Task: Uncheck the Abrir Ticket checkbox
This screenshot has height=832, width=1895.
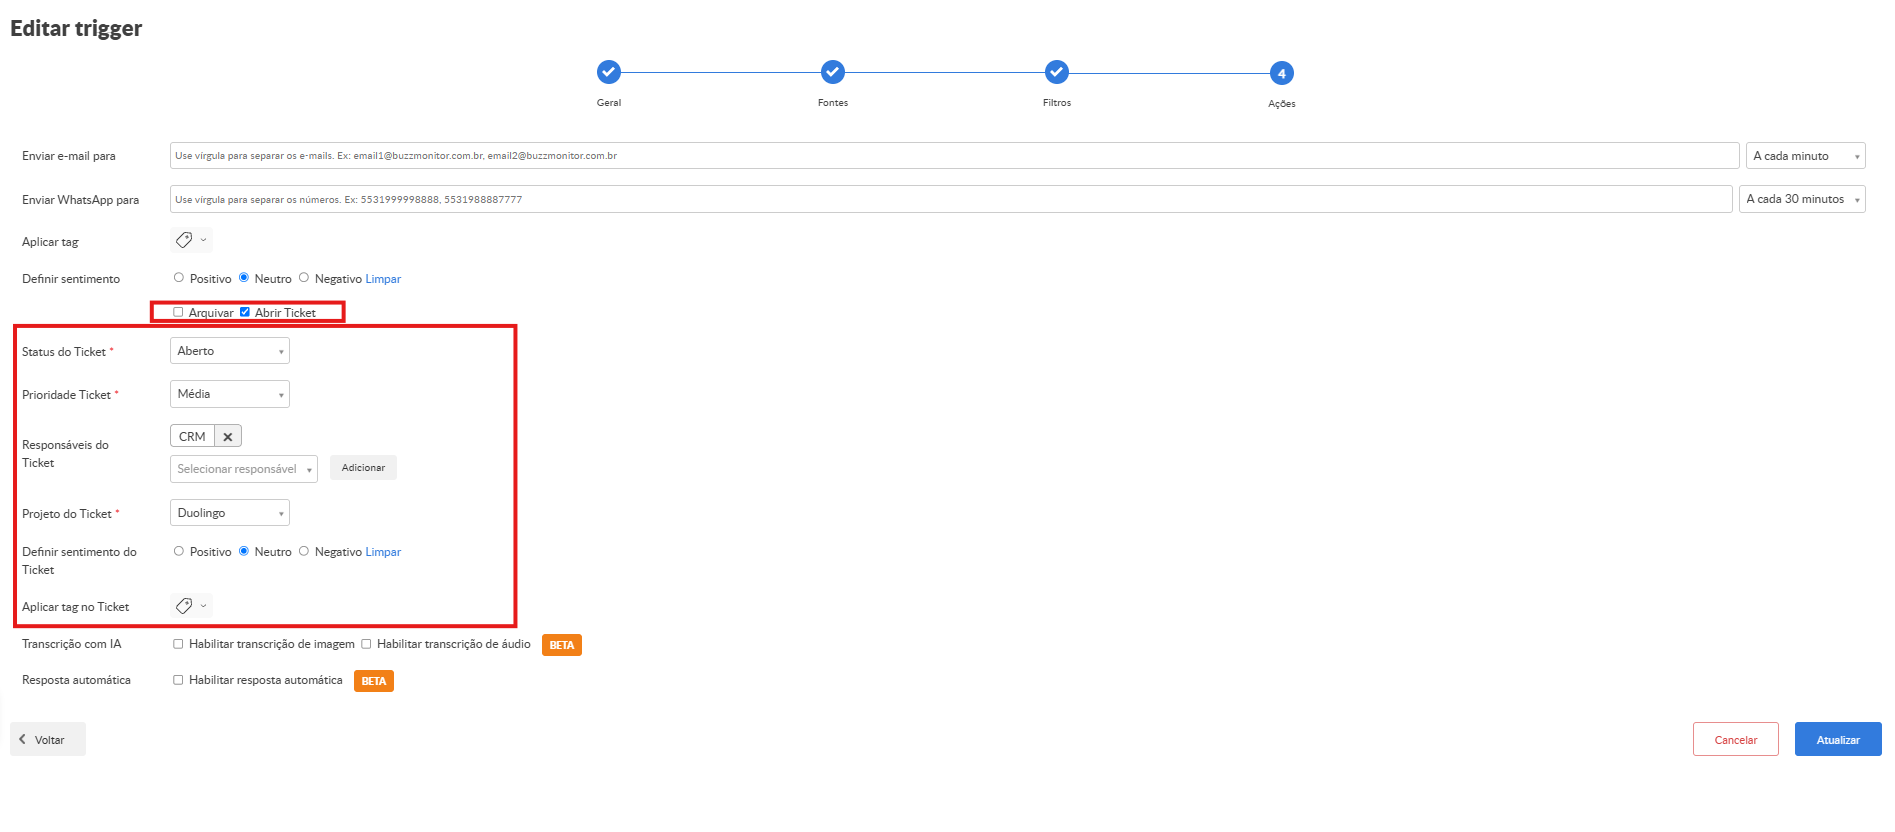Action: click(x=244, y=312)
